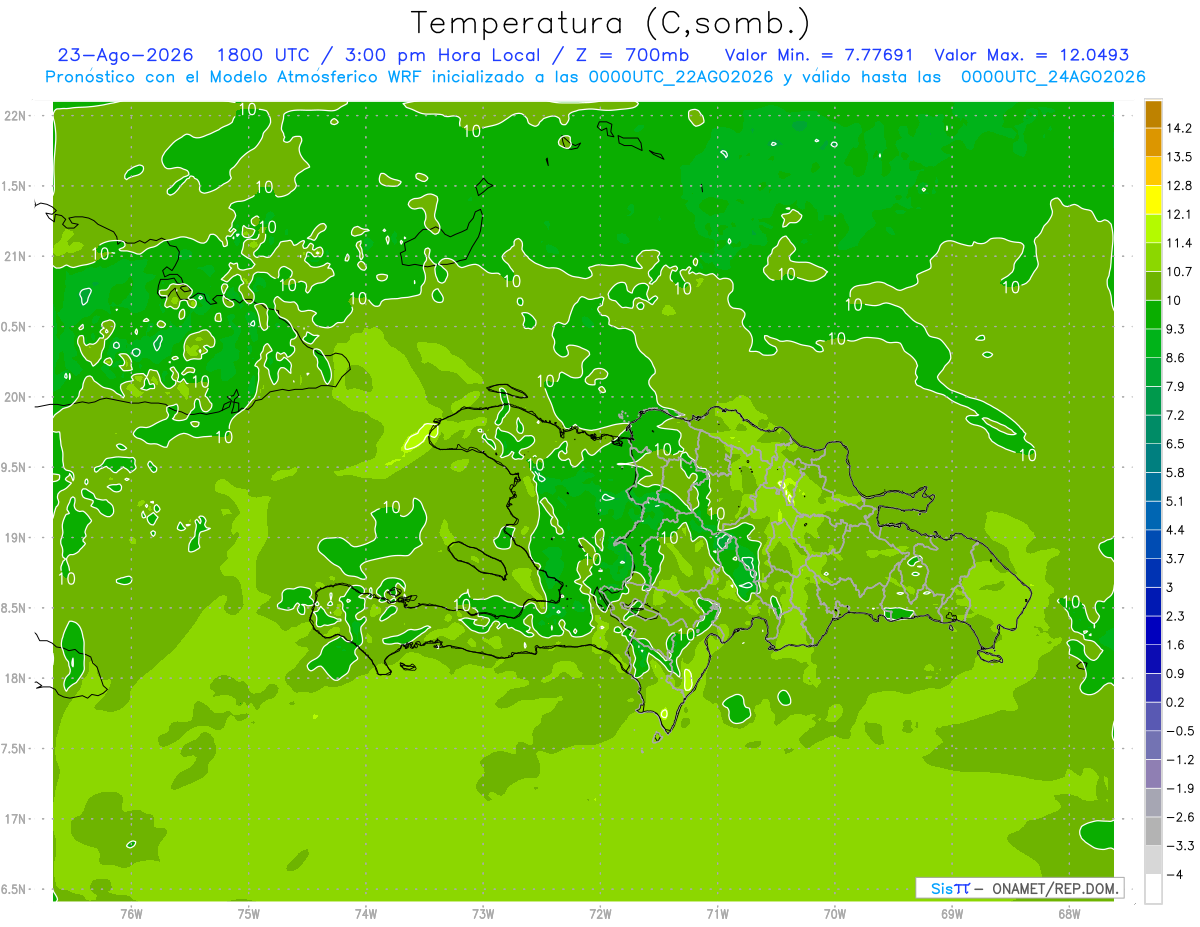Select initialization time "0000UTC_22AGO2026"
Image resolution: width=1200 pixels, height=927 pixels.
coord(679,77)
